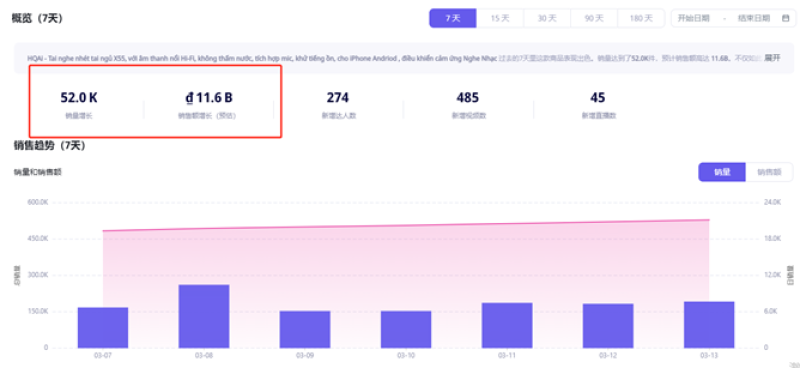Image resolution: width=800 pixels, height=368 pixels.
Task: Choose the 90天 time range tab
Action: (x=594, y=18)
